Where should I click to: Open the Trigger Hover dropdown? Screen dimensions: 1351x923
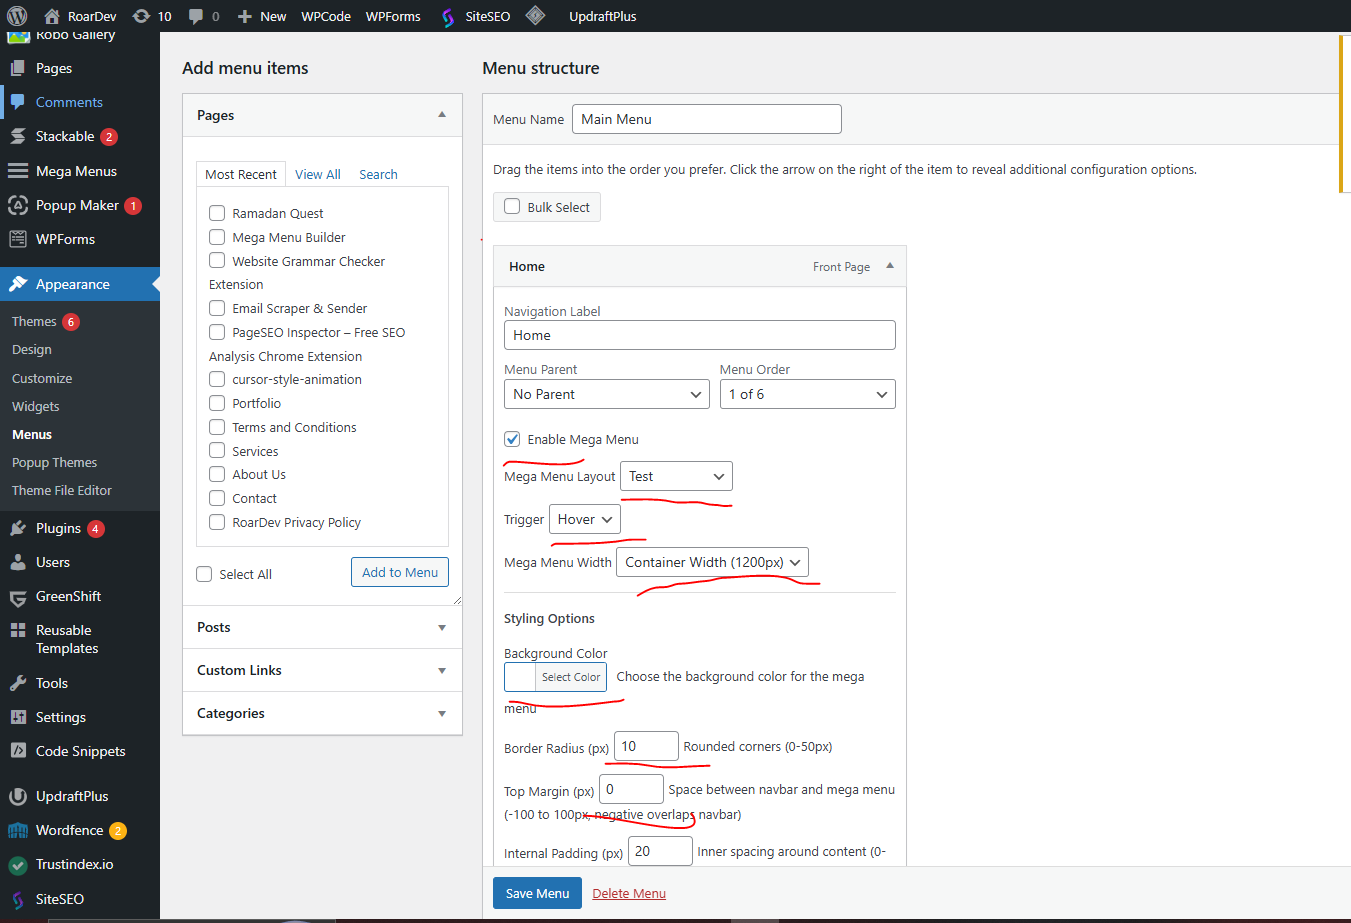[584, 519]
